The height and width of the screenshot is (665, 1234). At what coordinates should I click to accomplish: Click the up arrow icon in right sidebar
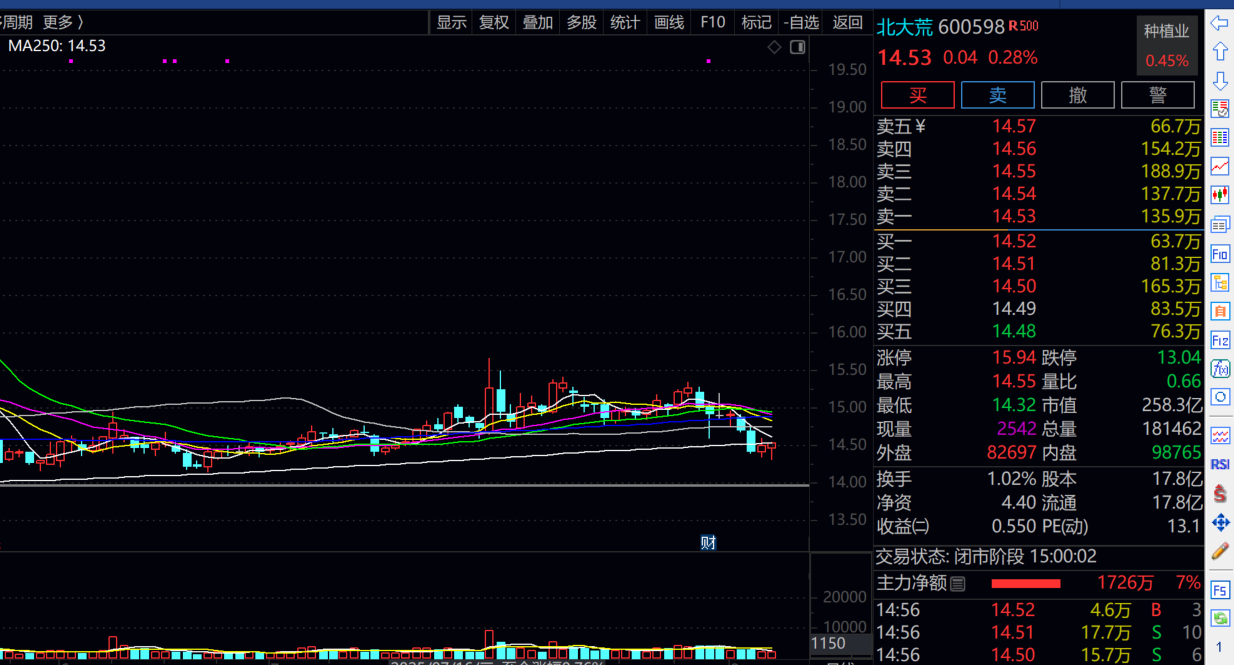coord(1219,51)
